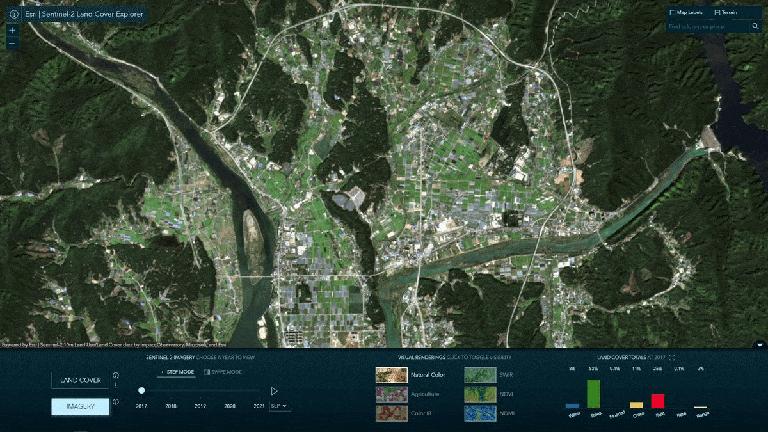Select the SWIR rendering thumbnail
Image resolution: width=768 pixels, height=432 pixels.
point(480,375)
